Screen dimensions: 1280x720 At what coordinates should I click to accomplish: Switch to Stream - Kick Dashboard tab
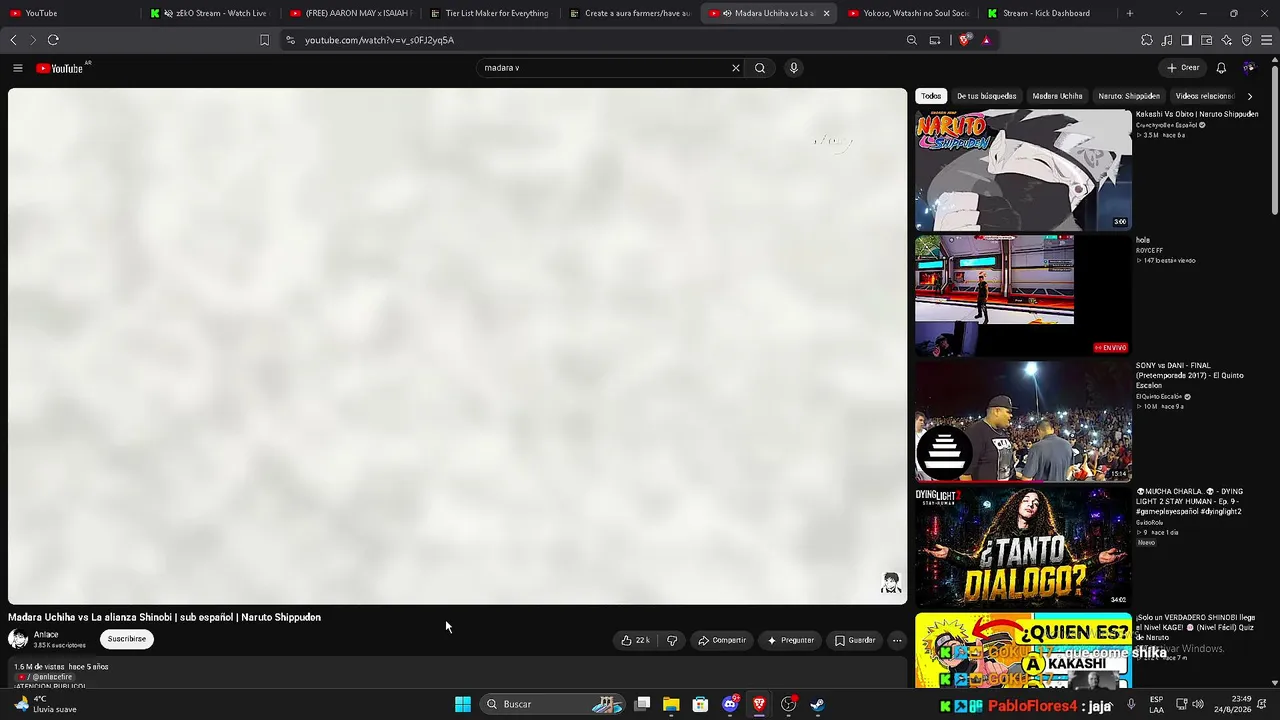pos(1047,13)
